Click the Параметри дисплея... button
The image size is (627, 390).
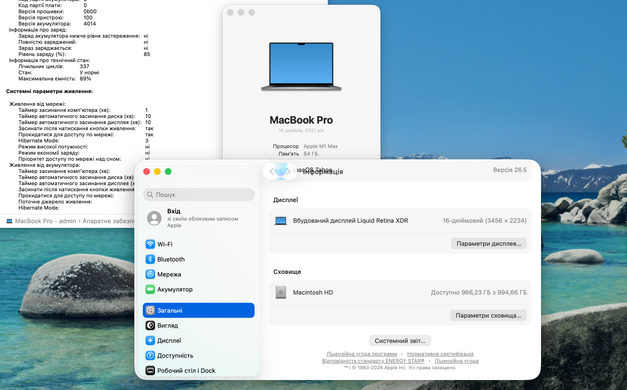pyautogui.click(x=489, y=244)
